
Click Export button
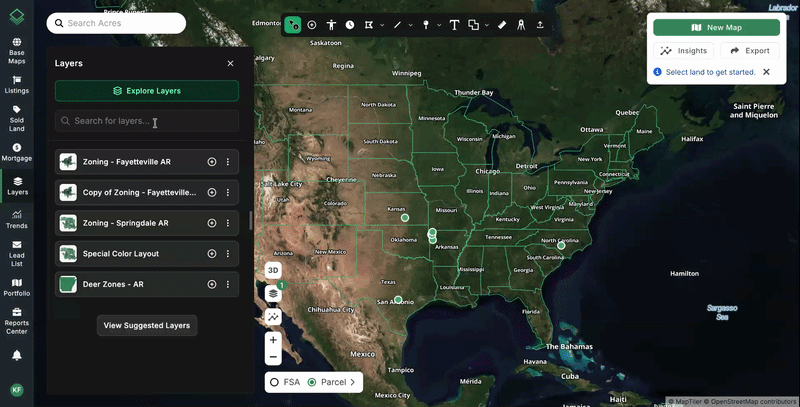[x=750, y=50]
